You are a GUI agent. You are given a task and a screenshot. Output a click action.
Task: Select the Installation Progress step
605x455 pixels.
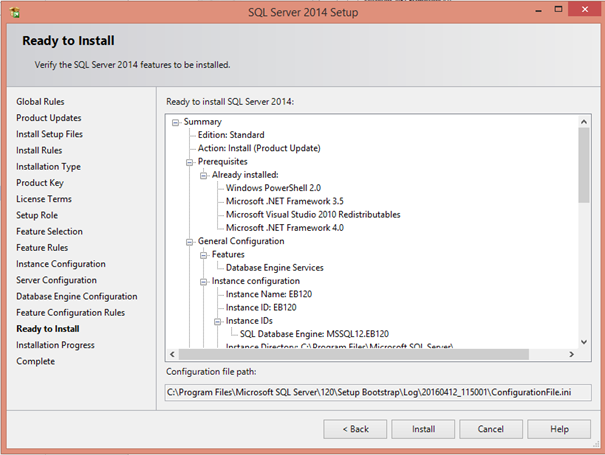pyautogui.click(x=55, y=345)
